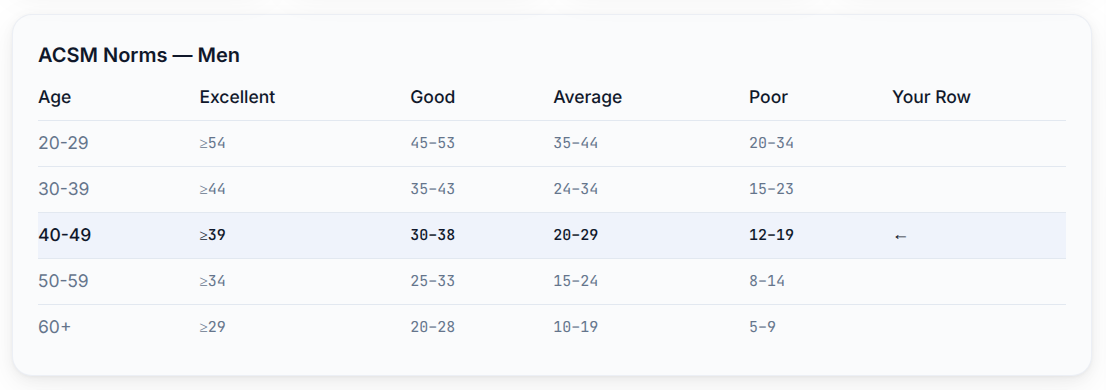The image size is (1106, 390).
Task: Click the 25-33 good value
Action: [432, 281]
